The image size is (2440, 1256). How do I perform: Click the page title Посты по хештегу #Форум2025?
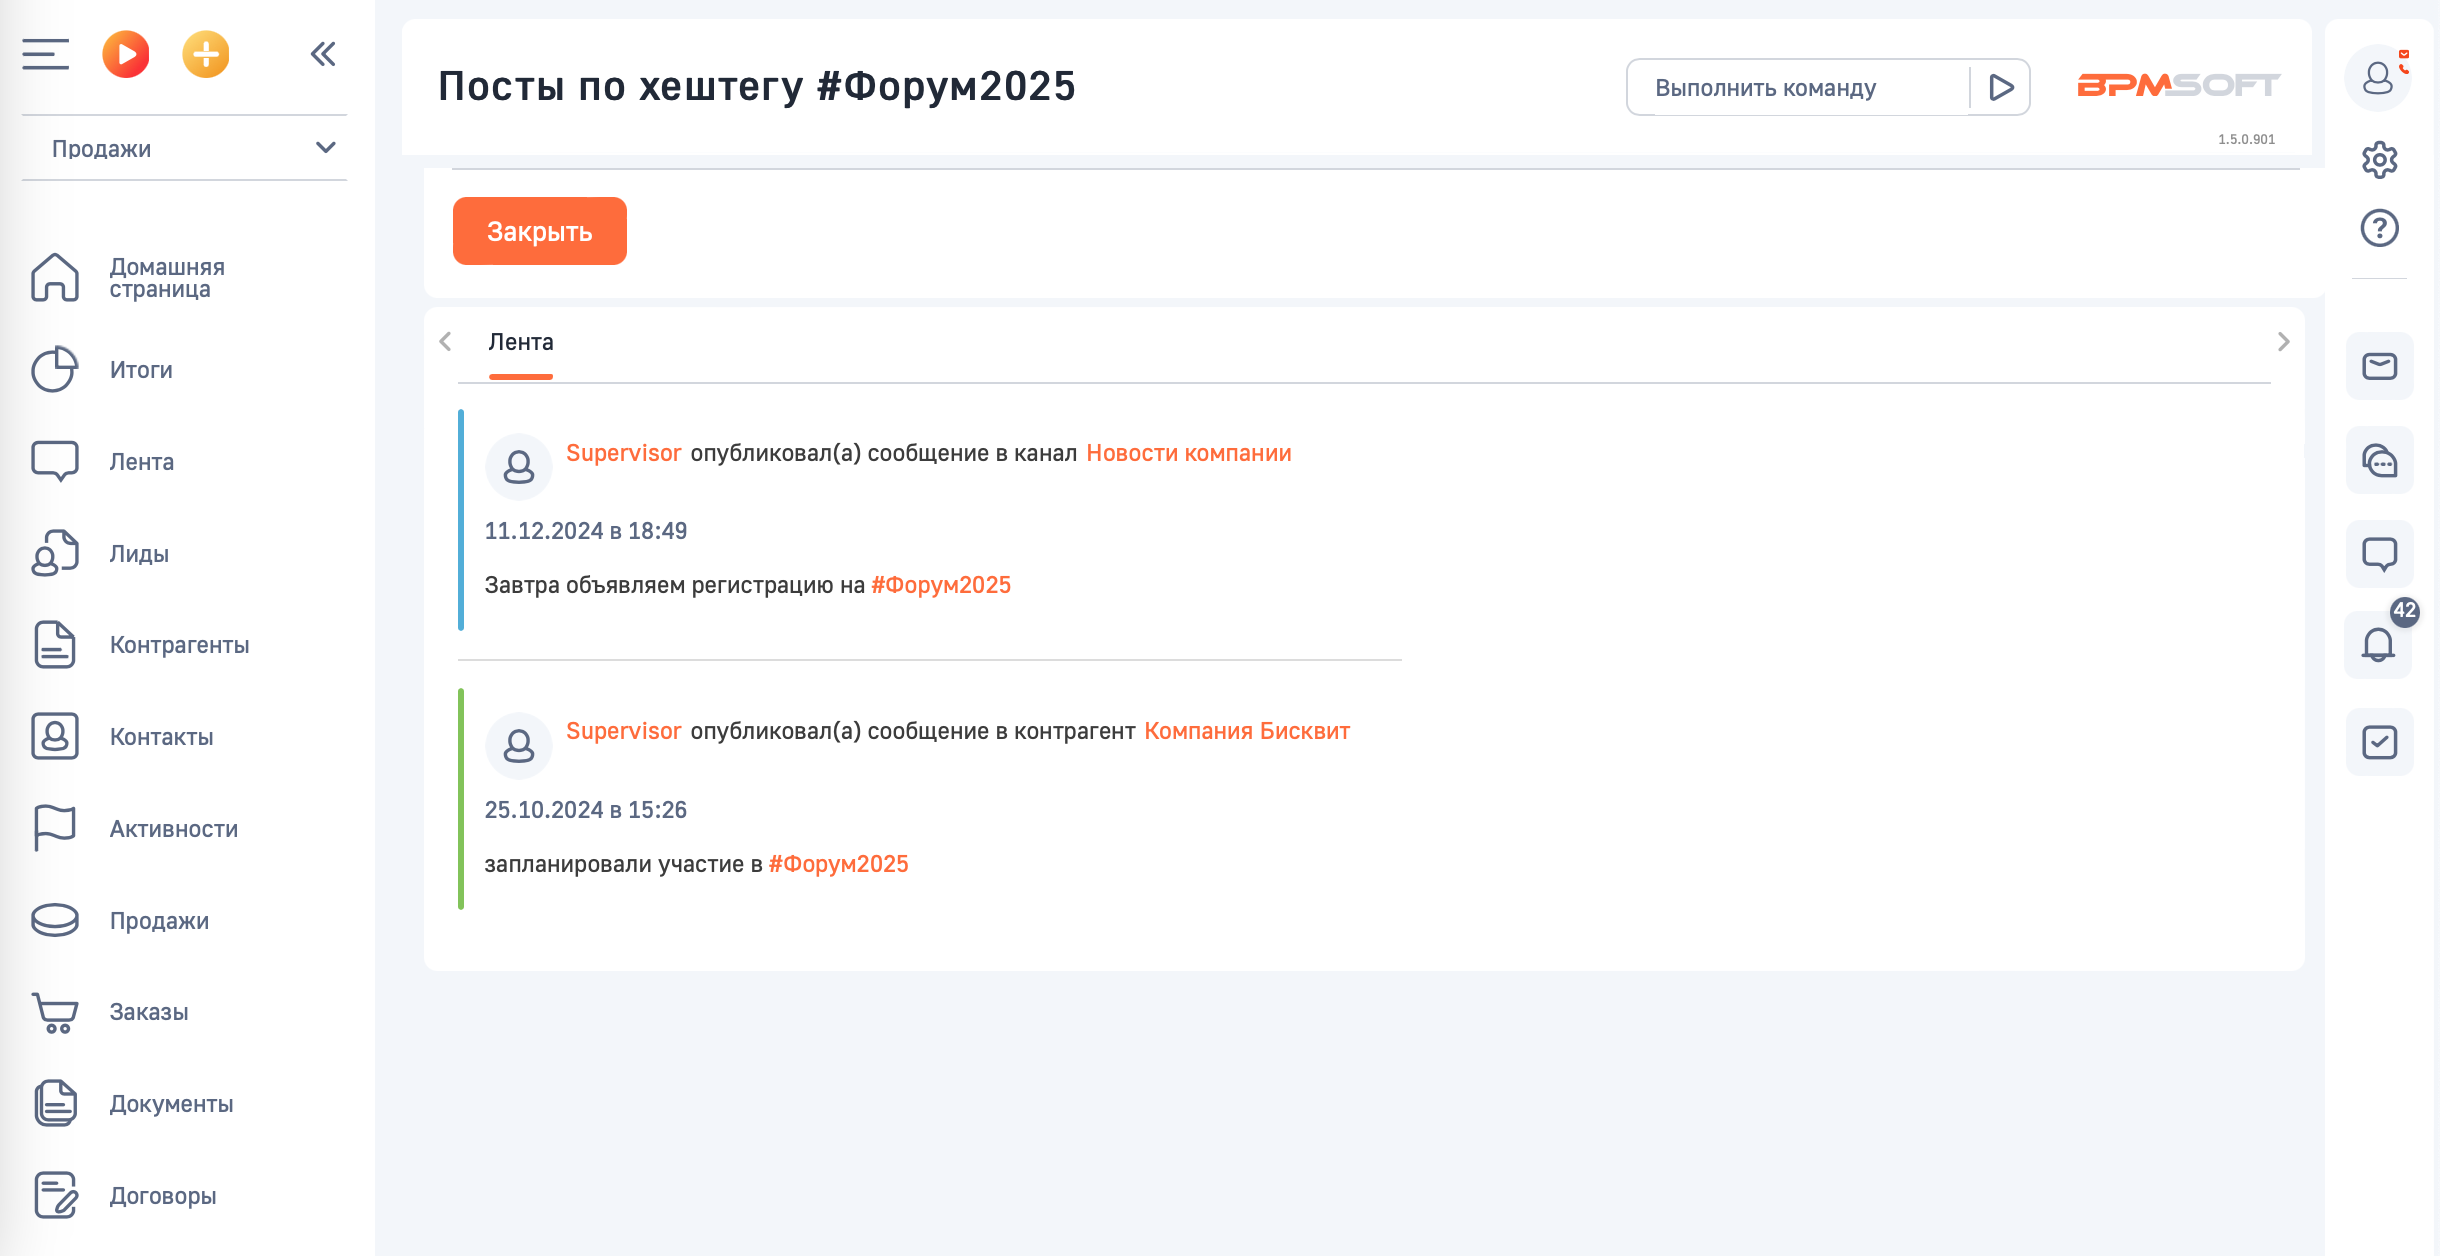757,86
